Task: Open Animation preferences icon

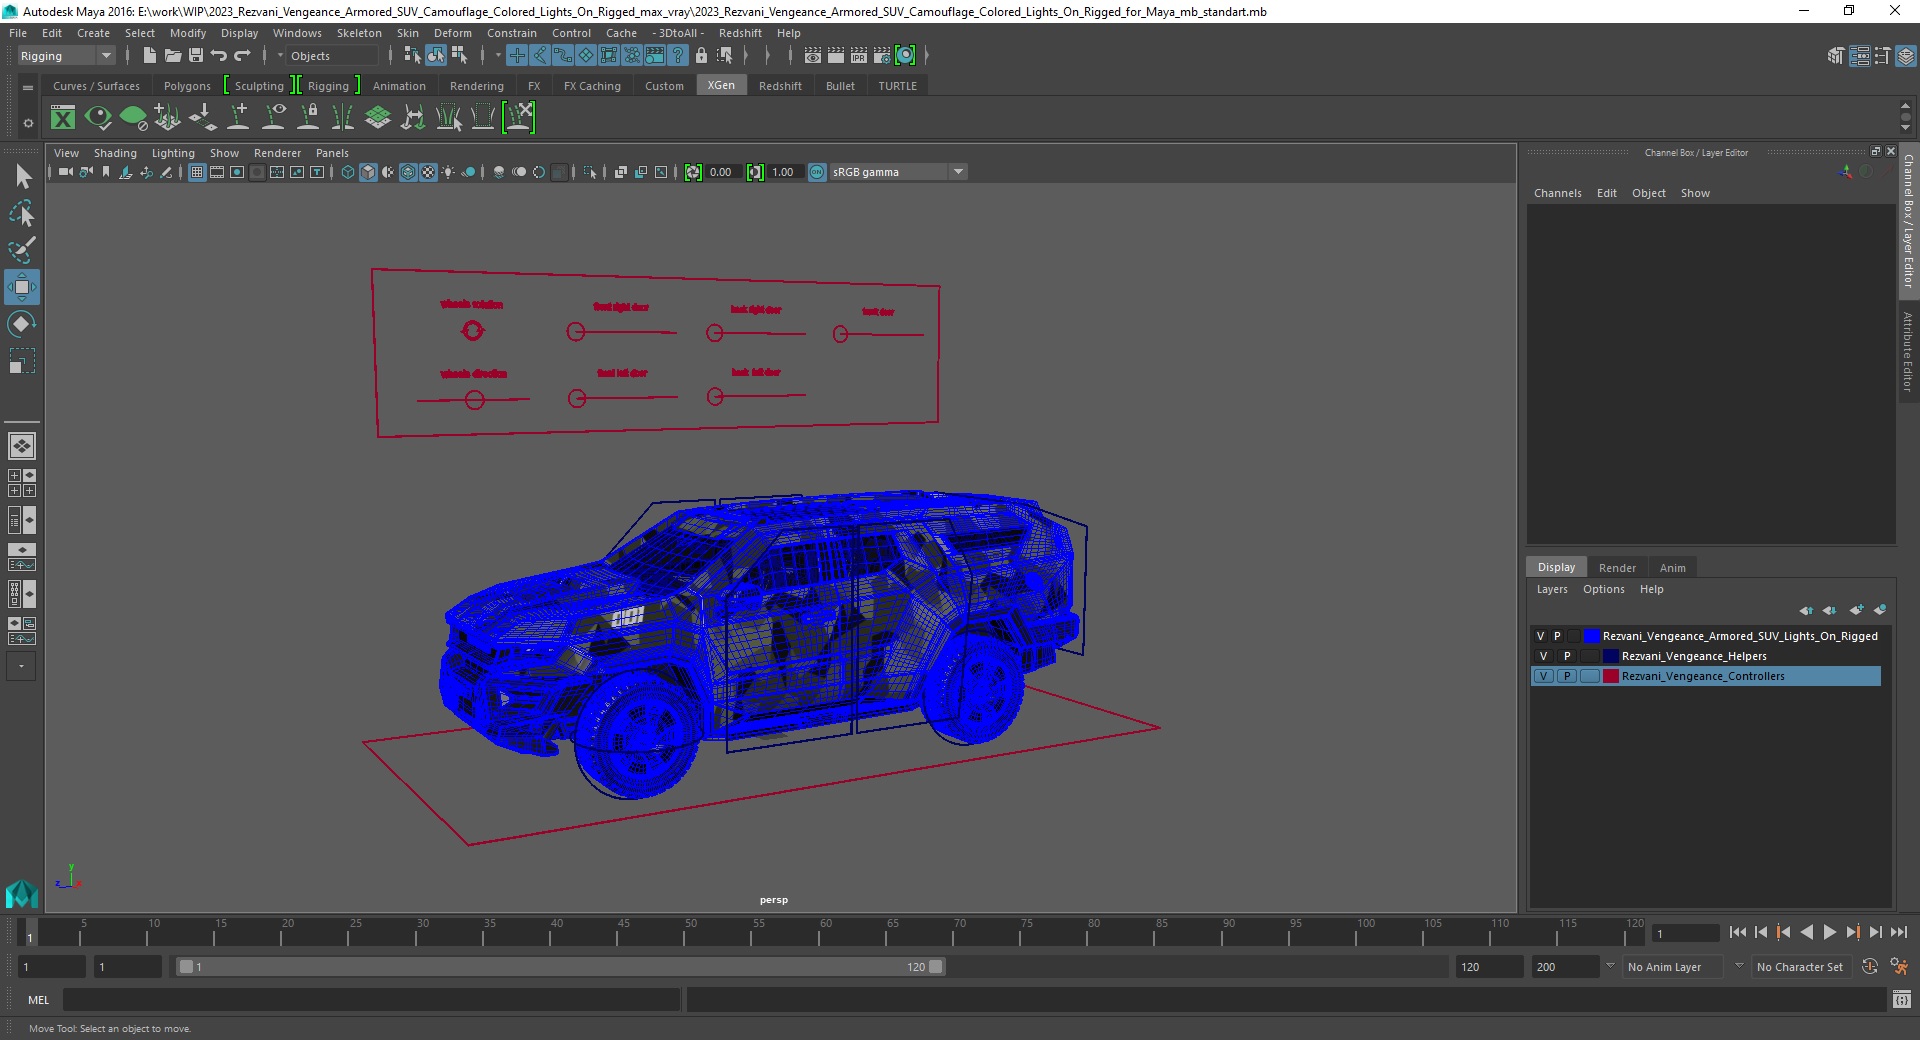Action: 1899,967
